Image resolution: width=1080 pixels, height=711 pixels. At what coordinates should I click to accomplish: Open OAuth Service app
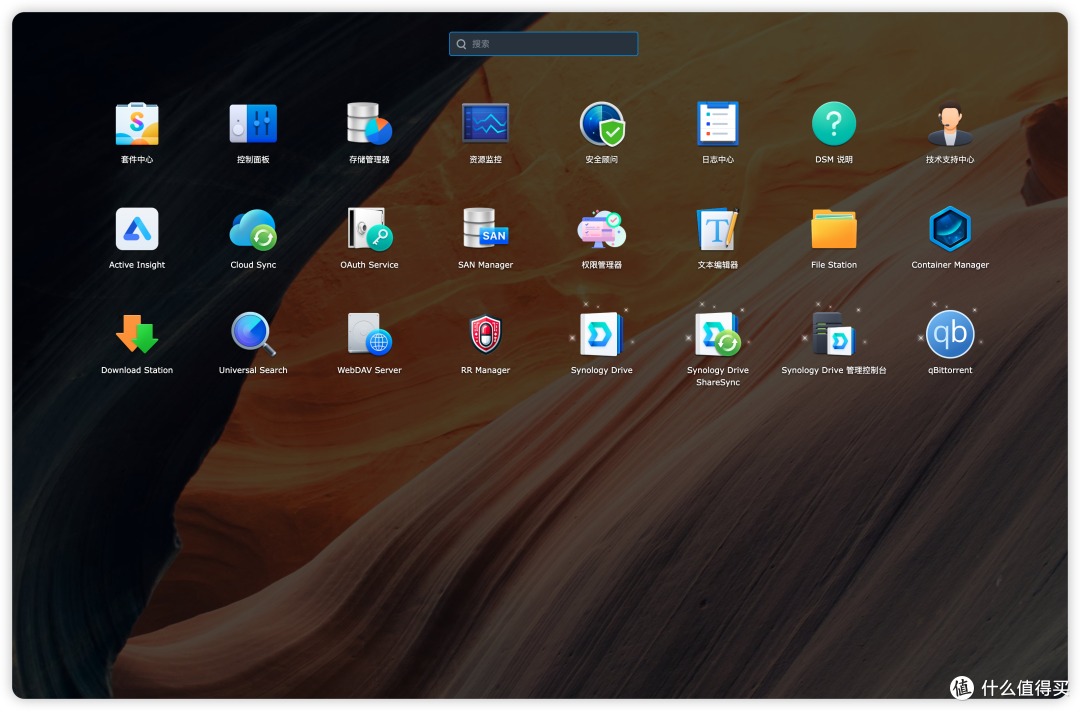(x=369, y=229)
